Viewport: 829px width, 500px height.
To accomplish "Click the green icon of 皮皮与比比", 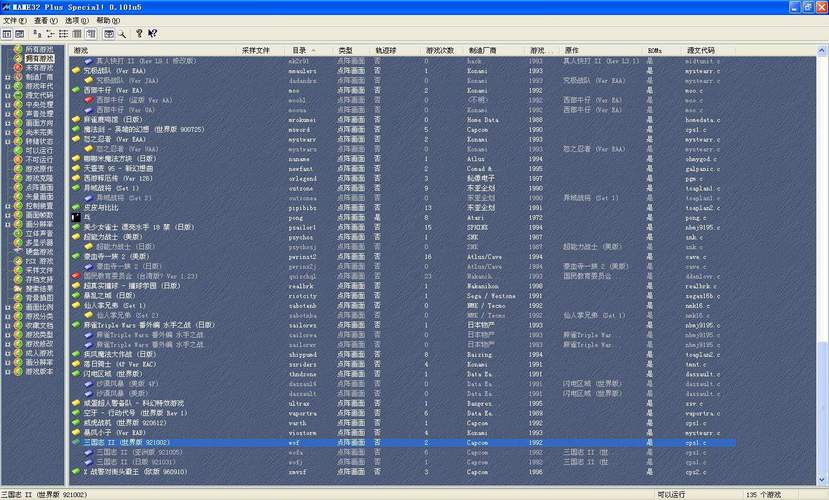I will click(76, 208).
